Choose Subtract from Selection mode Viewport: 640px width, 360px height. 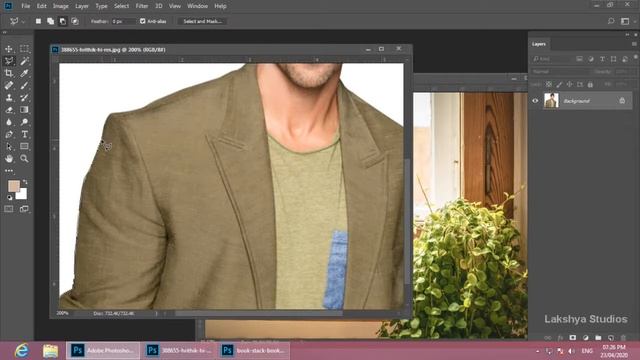[x=62, y=21]
